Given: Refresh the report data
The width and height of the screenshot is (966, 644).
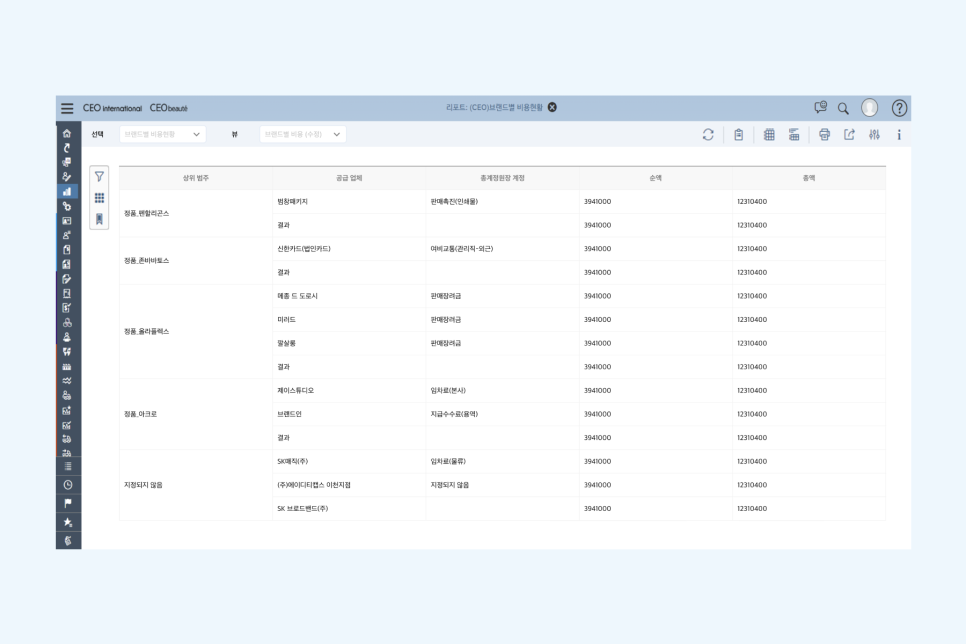Looking at the screenshot, I should (x=708, y=134).
